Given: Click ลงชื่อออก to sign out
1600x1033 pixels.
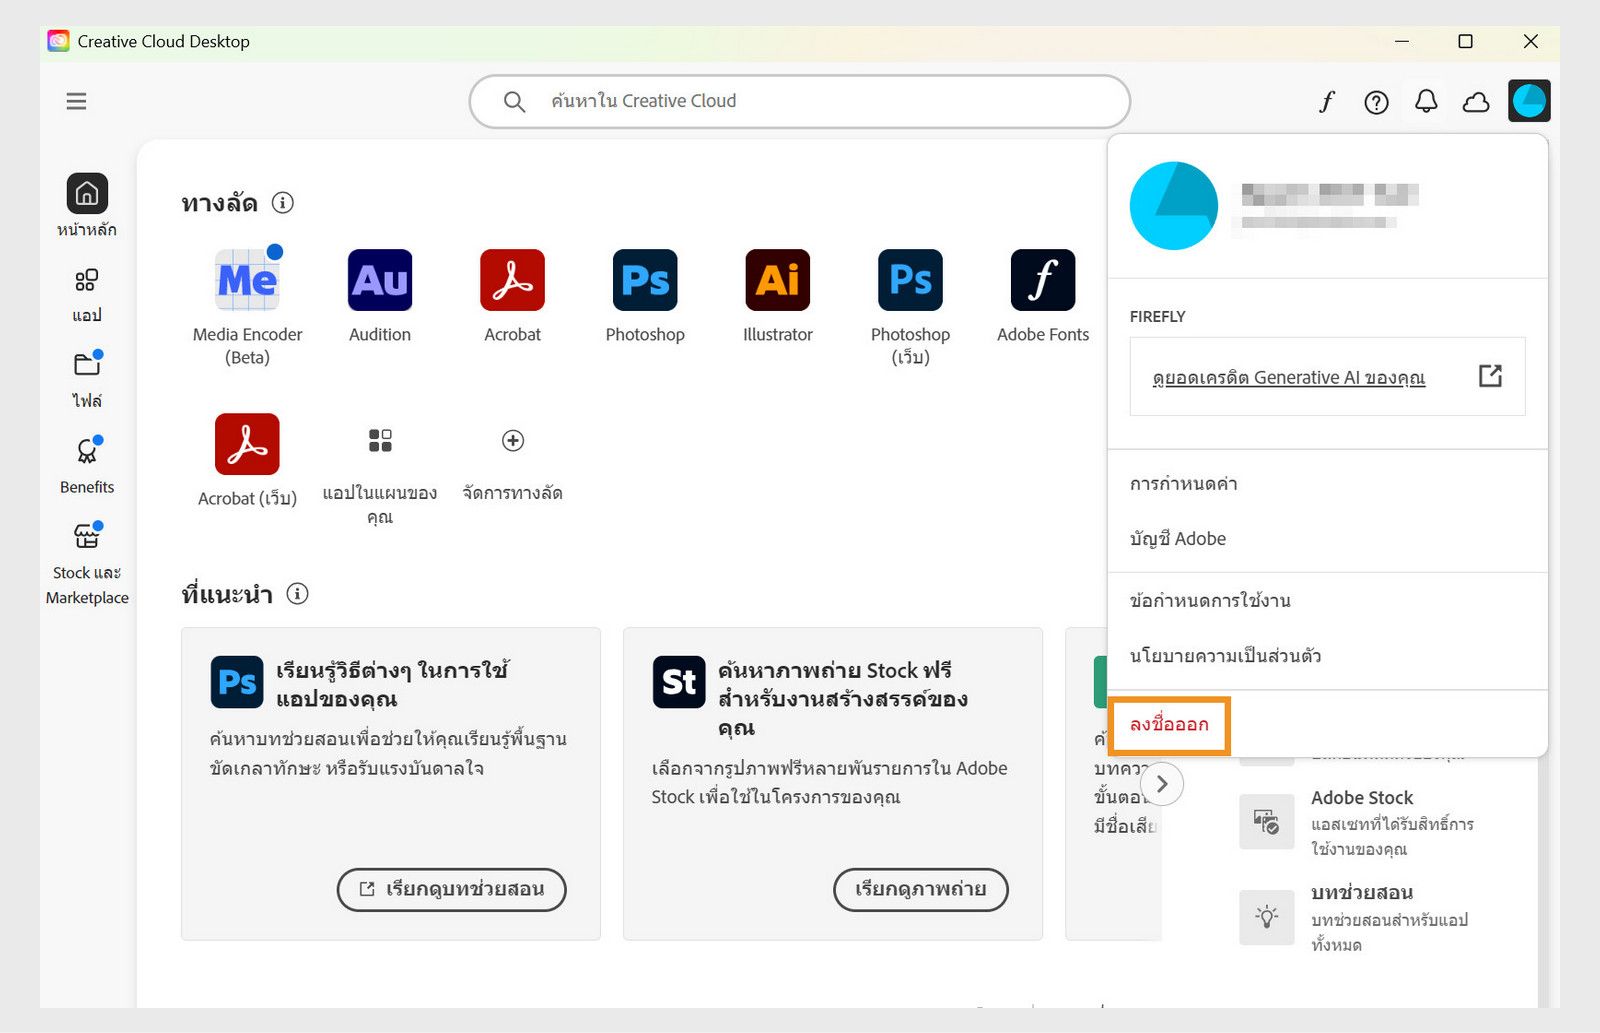Looking at the screenshot, I should click(1169, 724).
